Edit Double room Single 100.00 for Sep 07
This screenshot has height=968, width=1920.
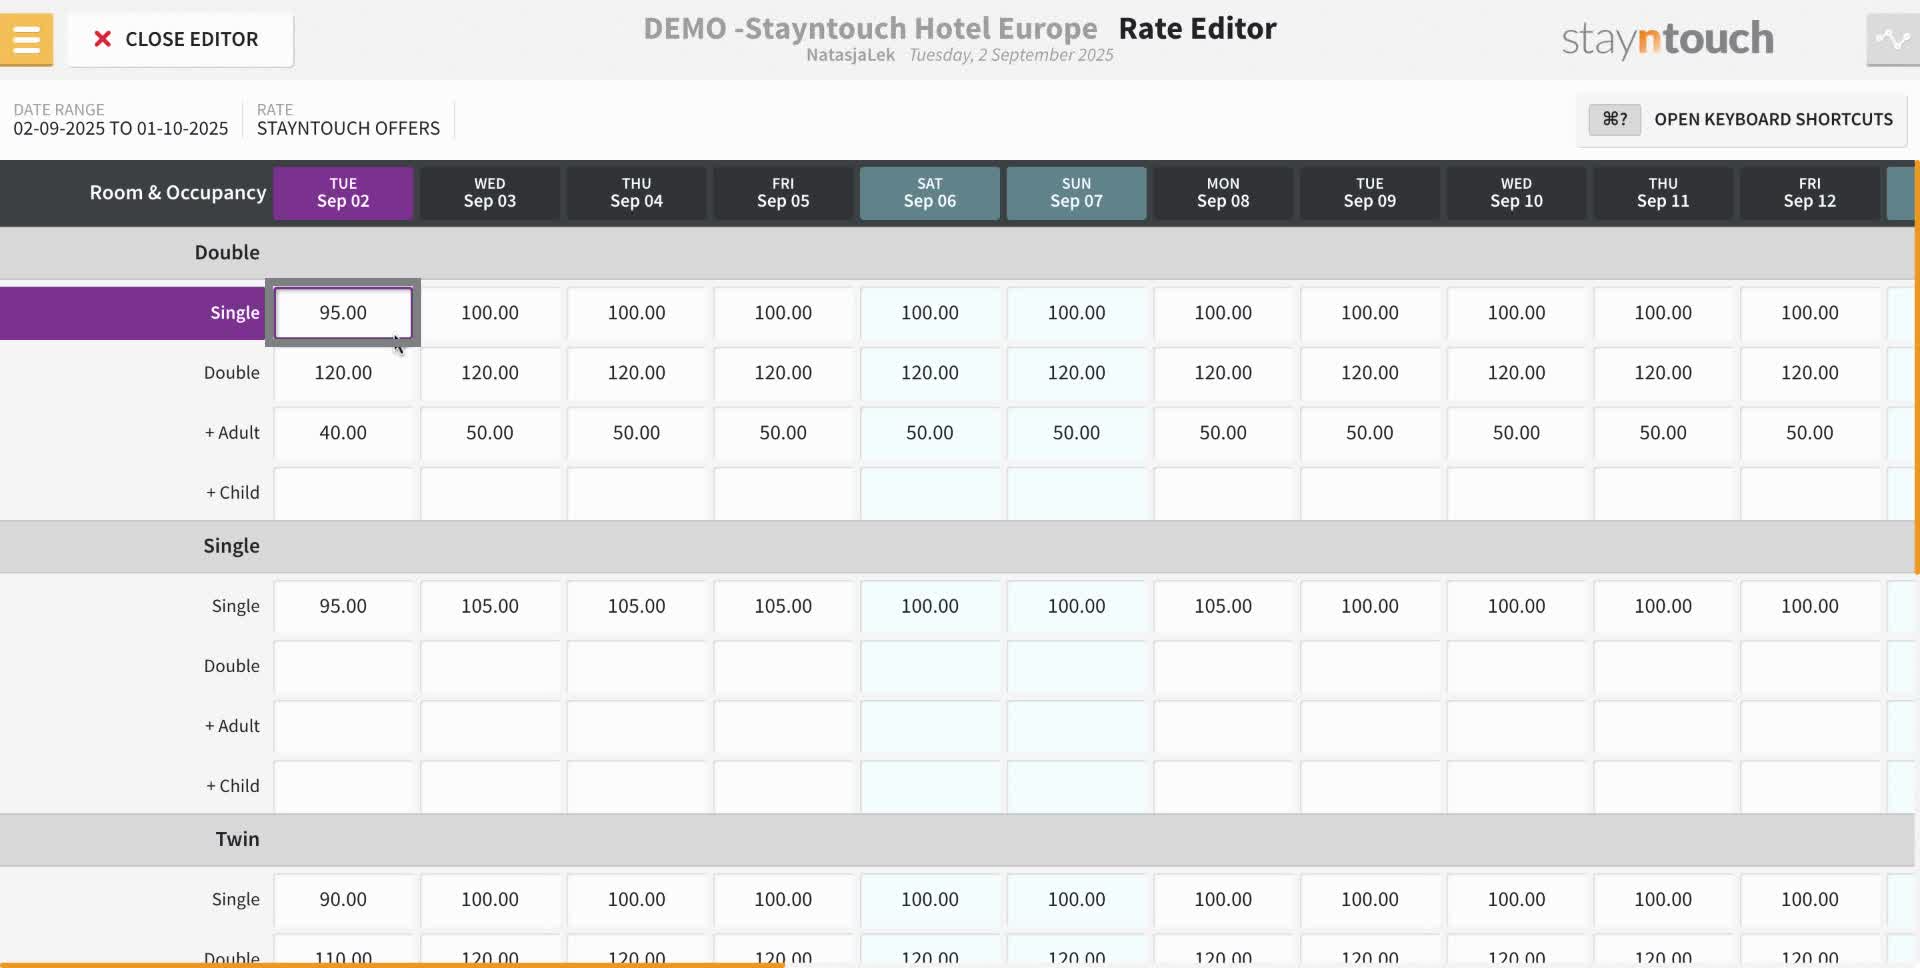pyautogui.click(x=1076, y=313)
